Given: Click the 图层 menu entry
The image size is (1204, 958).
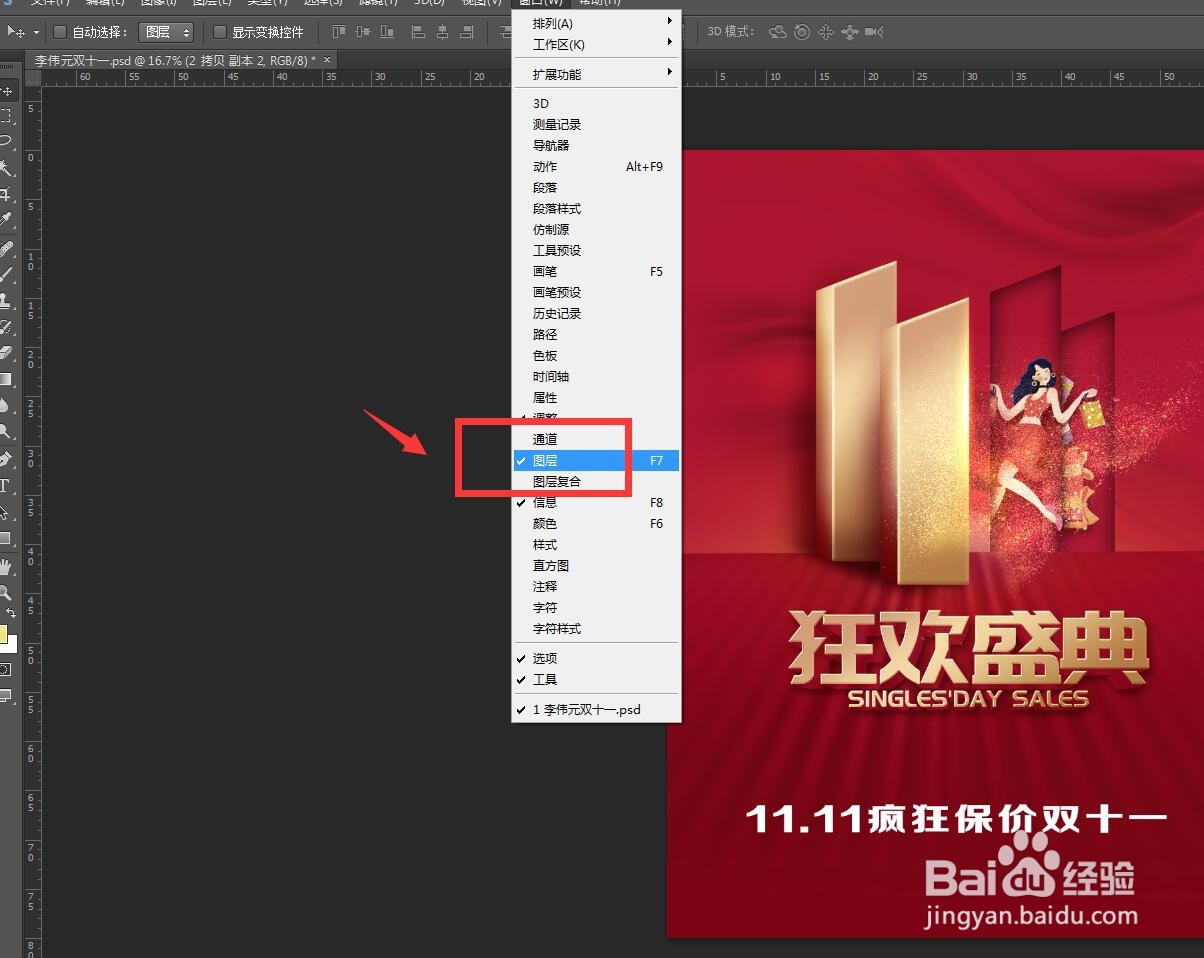Looking at the screenshot, I should pyautogui.click(x=596, y=461).
